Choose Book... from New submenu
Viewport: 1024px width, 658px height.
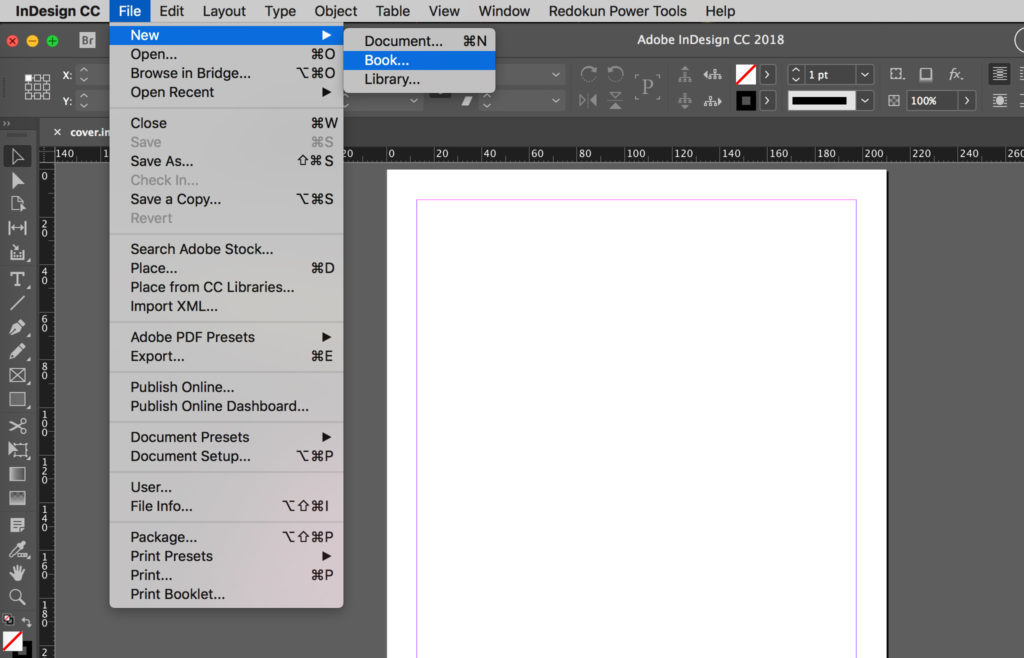tap(419, 60)
